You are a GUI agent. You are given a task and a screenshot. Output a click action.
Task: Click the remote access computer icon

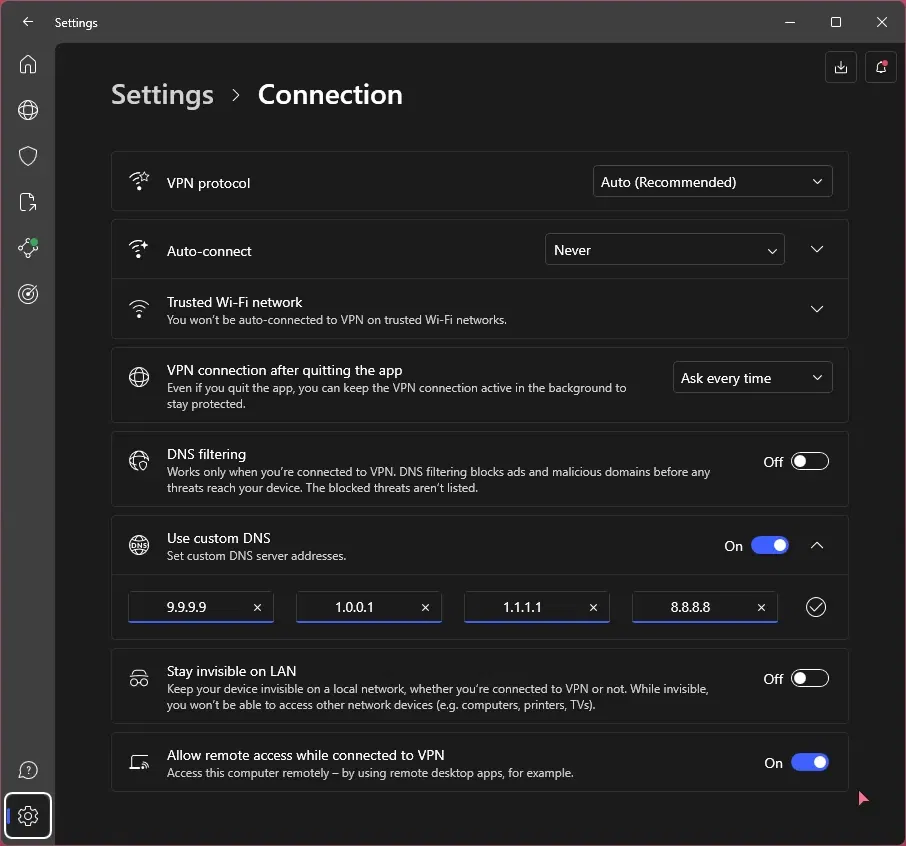point(139,762)
